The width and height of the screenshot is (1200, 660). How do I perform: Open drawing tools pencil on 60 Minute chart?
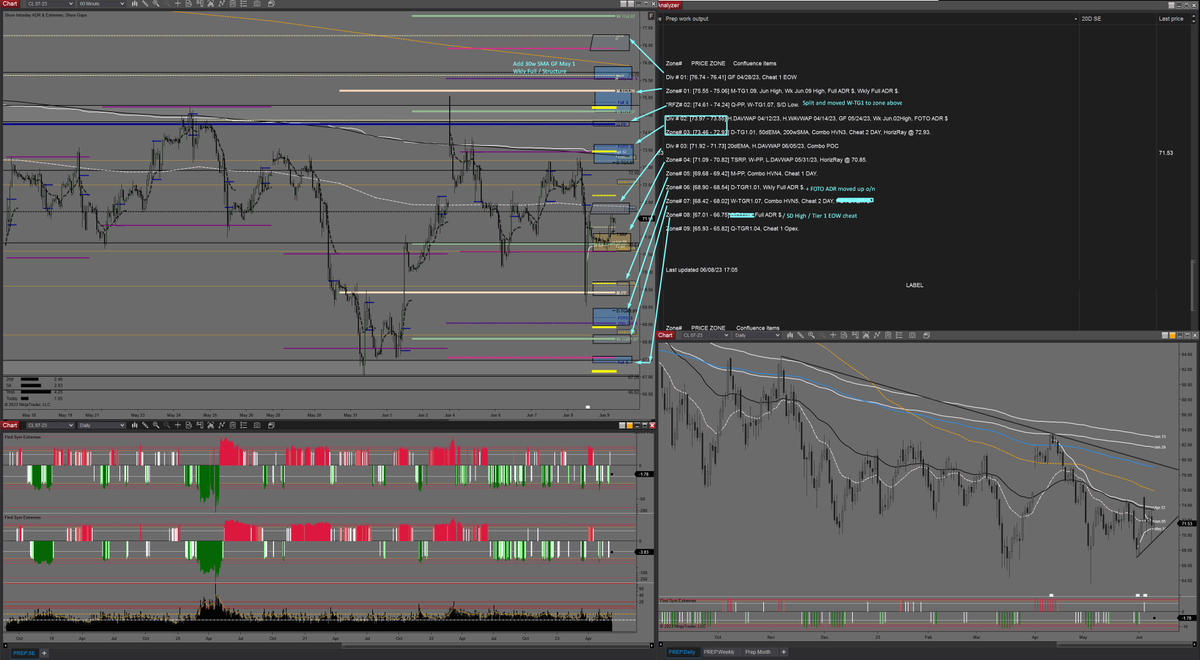[x=145, y=4]
